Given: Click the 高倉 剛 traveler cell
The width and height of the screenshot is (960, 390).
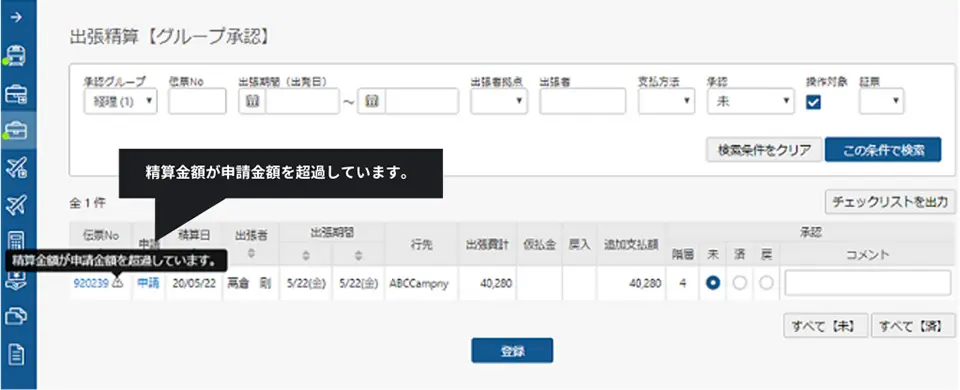Looking at the screenshot, I should pos(249,283).
